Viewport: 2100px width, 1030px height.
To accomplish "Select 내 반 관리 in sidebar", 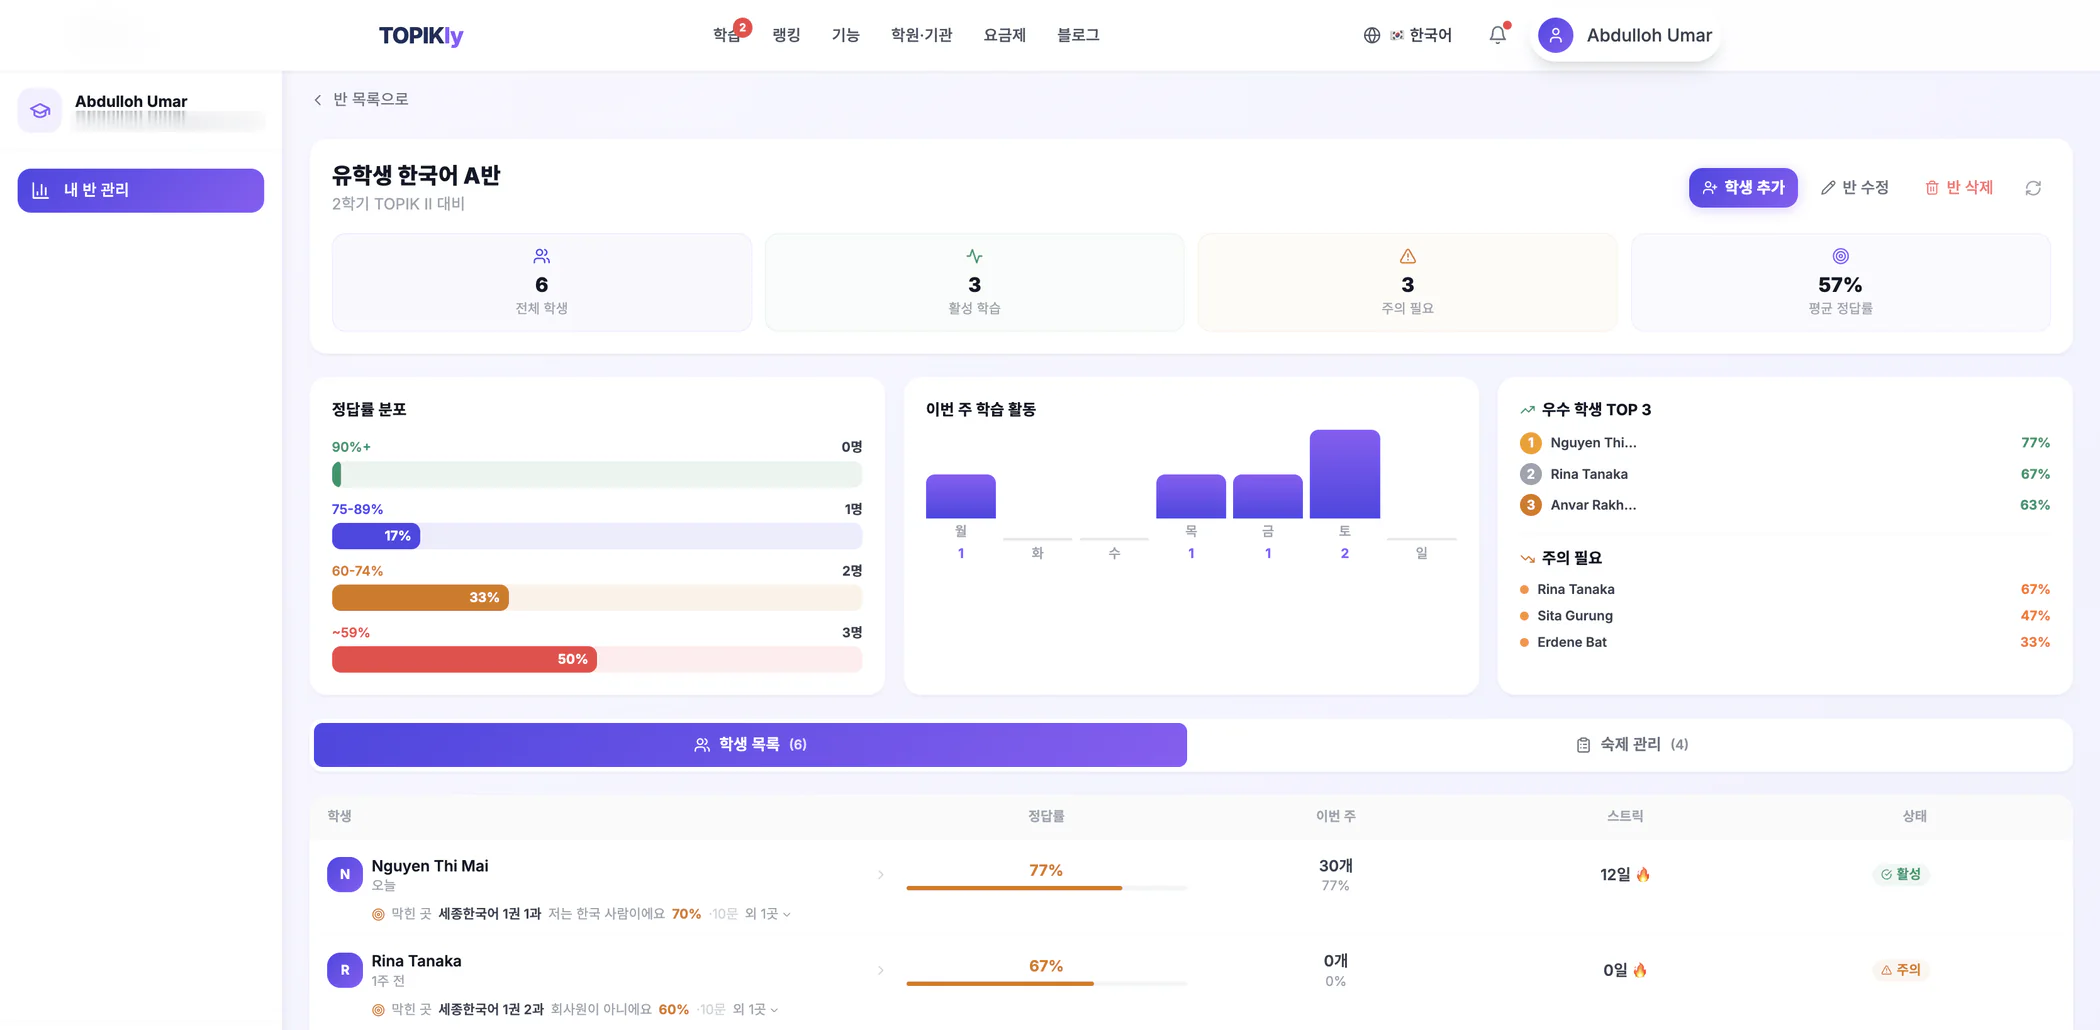I will pos(141,190).
